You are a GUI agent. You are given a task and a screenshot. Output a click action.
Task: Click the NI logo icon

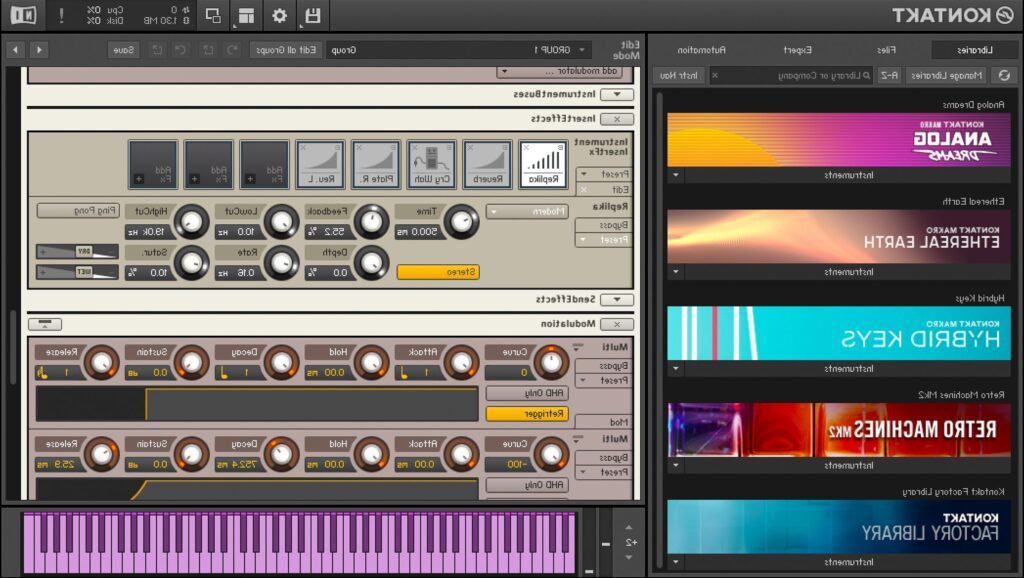point(24,15)
